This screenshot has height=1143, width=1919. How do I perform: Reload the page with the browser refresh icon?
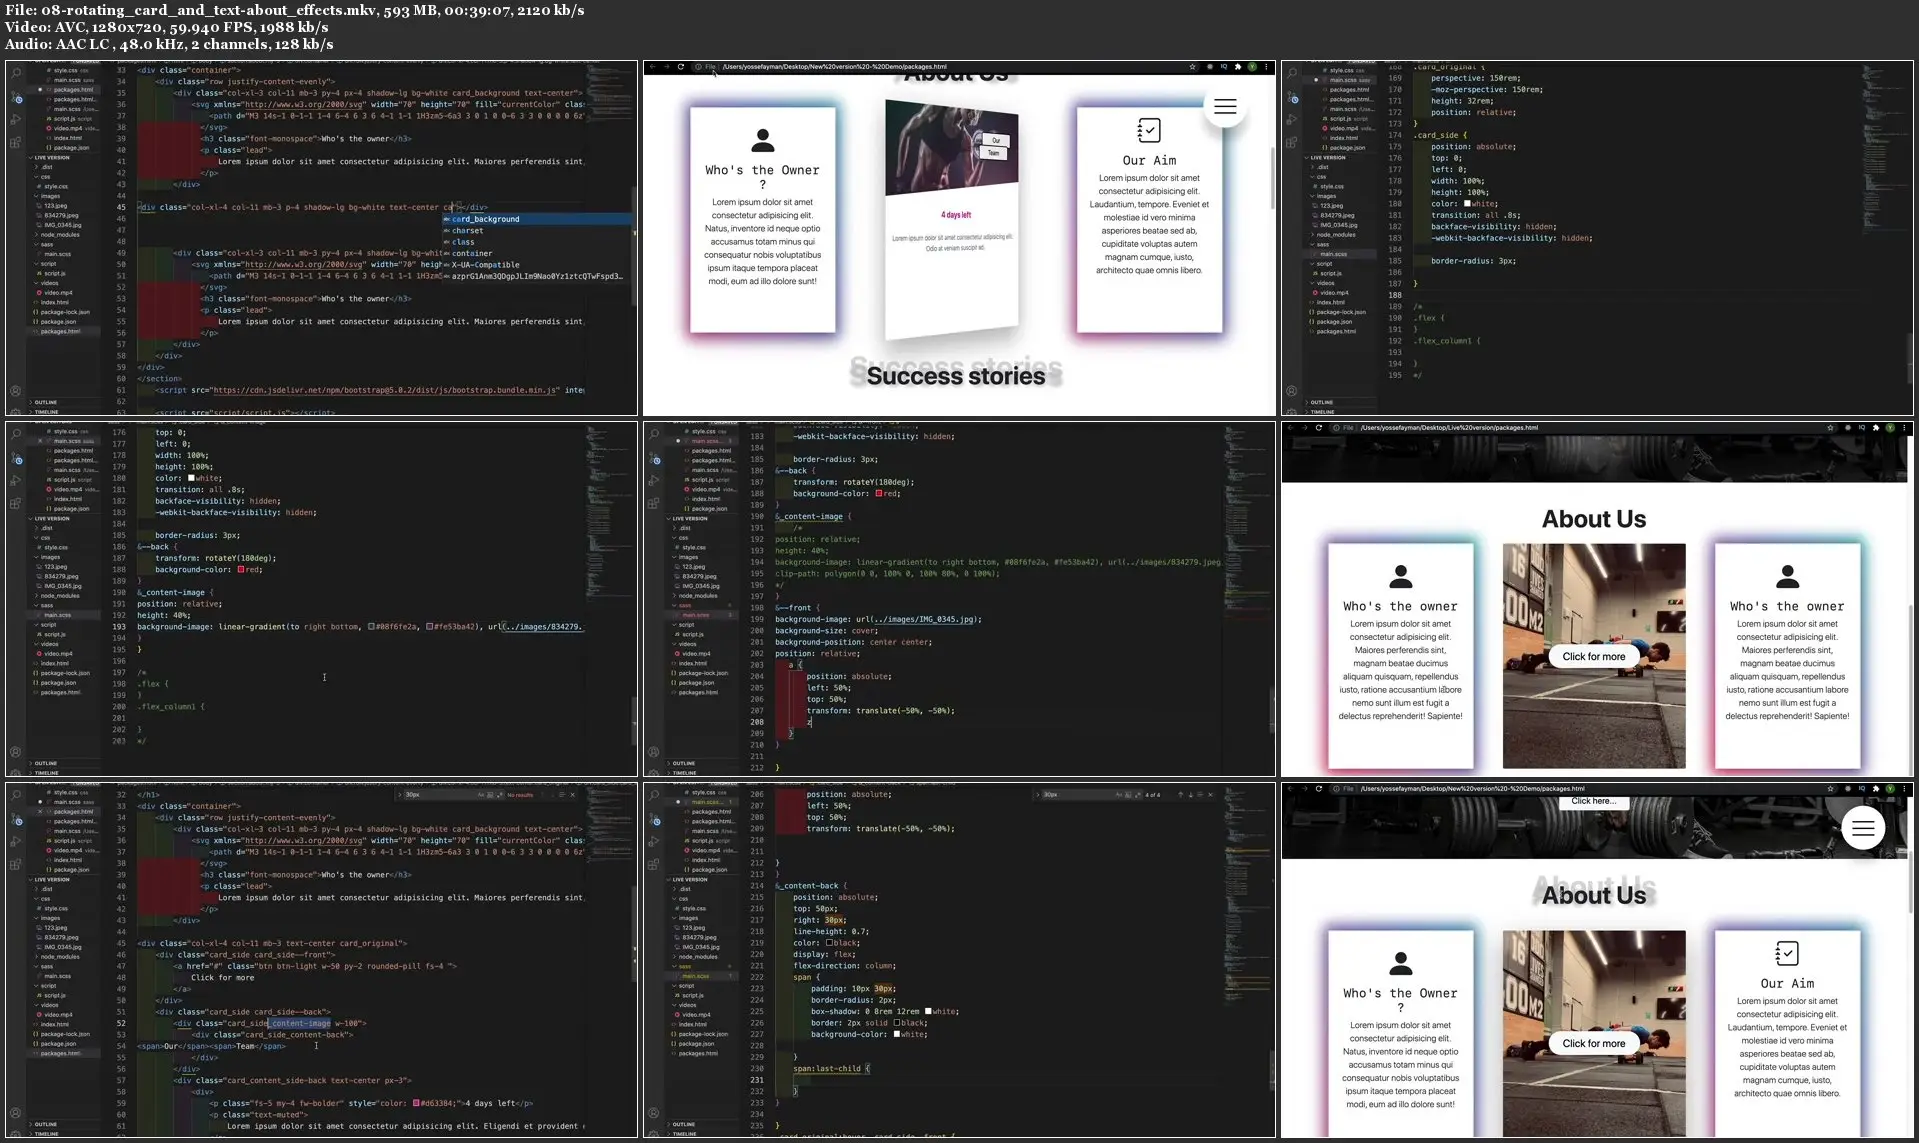(682, 66)
